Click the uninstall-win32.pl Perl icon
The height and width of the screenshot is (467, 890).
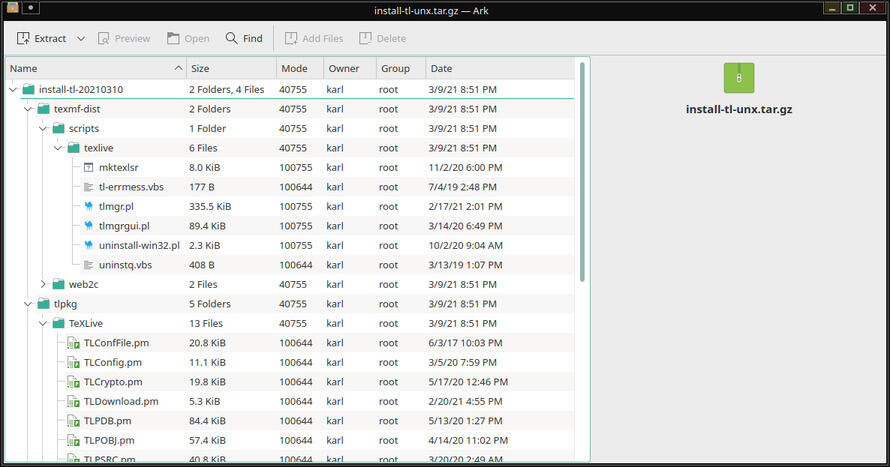[89, 246]
